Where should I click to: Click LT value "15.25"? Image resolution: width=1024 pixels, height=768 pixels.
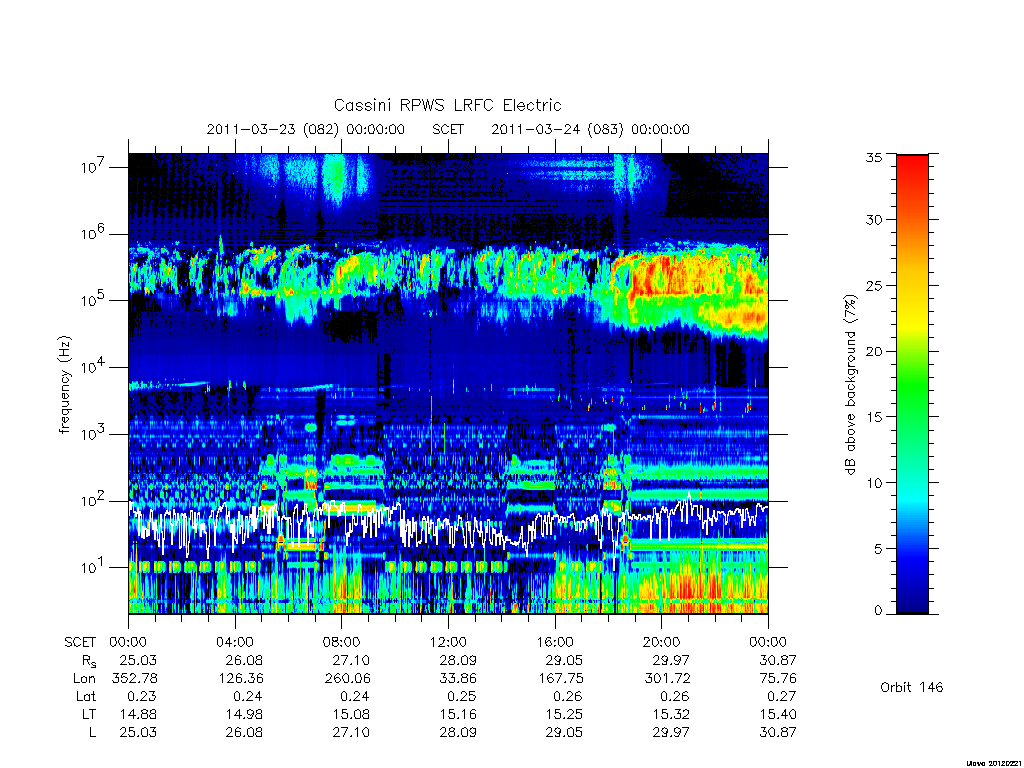(x=565, y=714)
